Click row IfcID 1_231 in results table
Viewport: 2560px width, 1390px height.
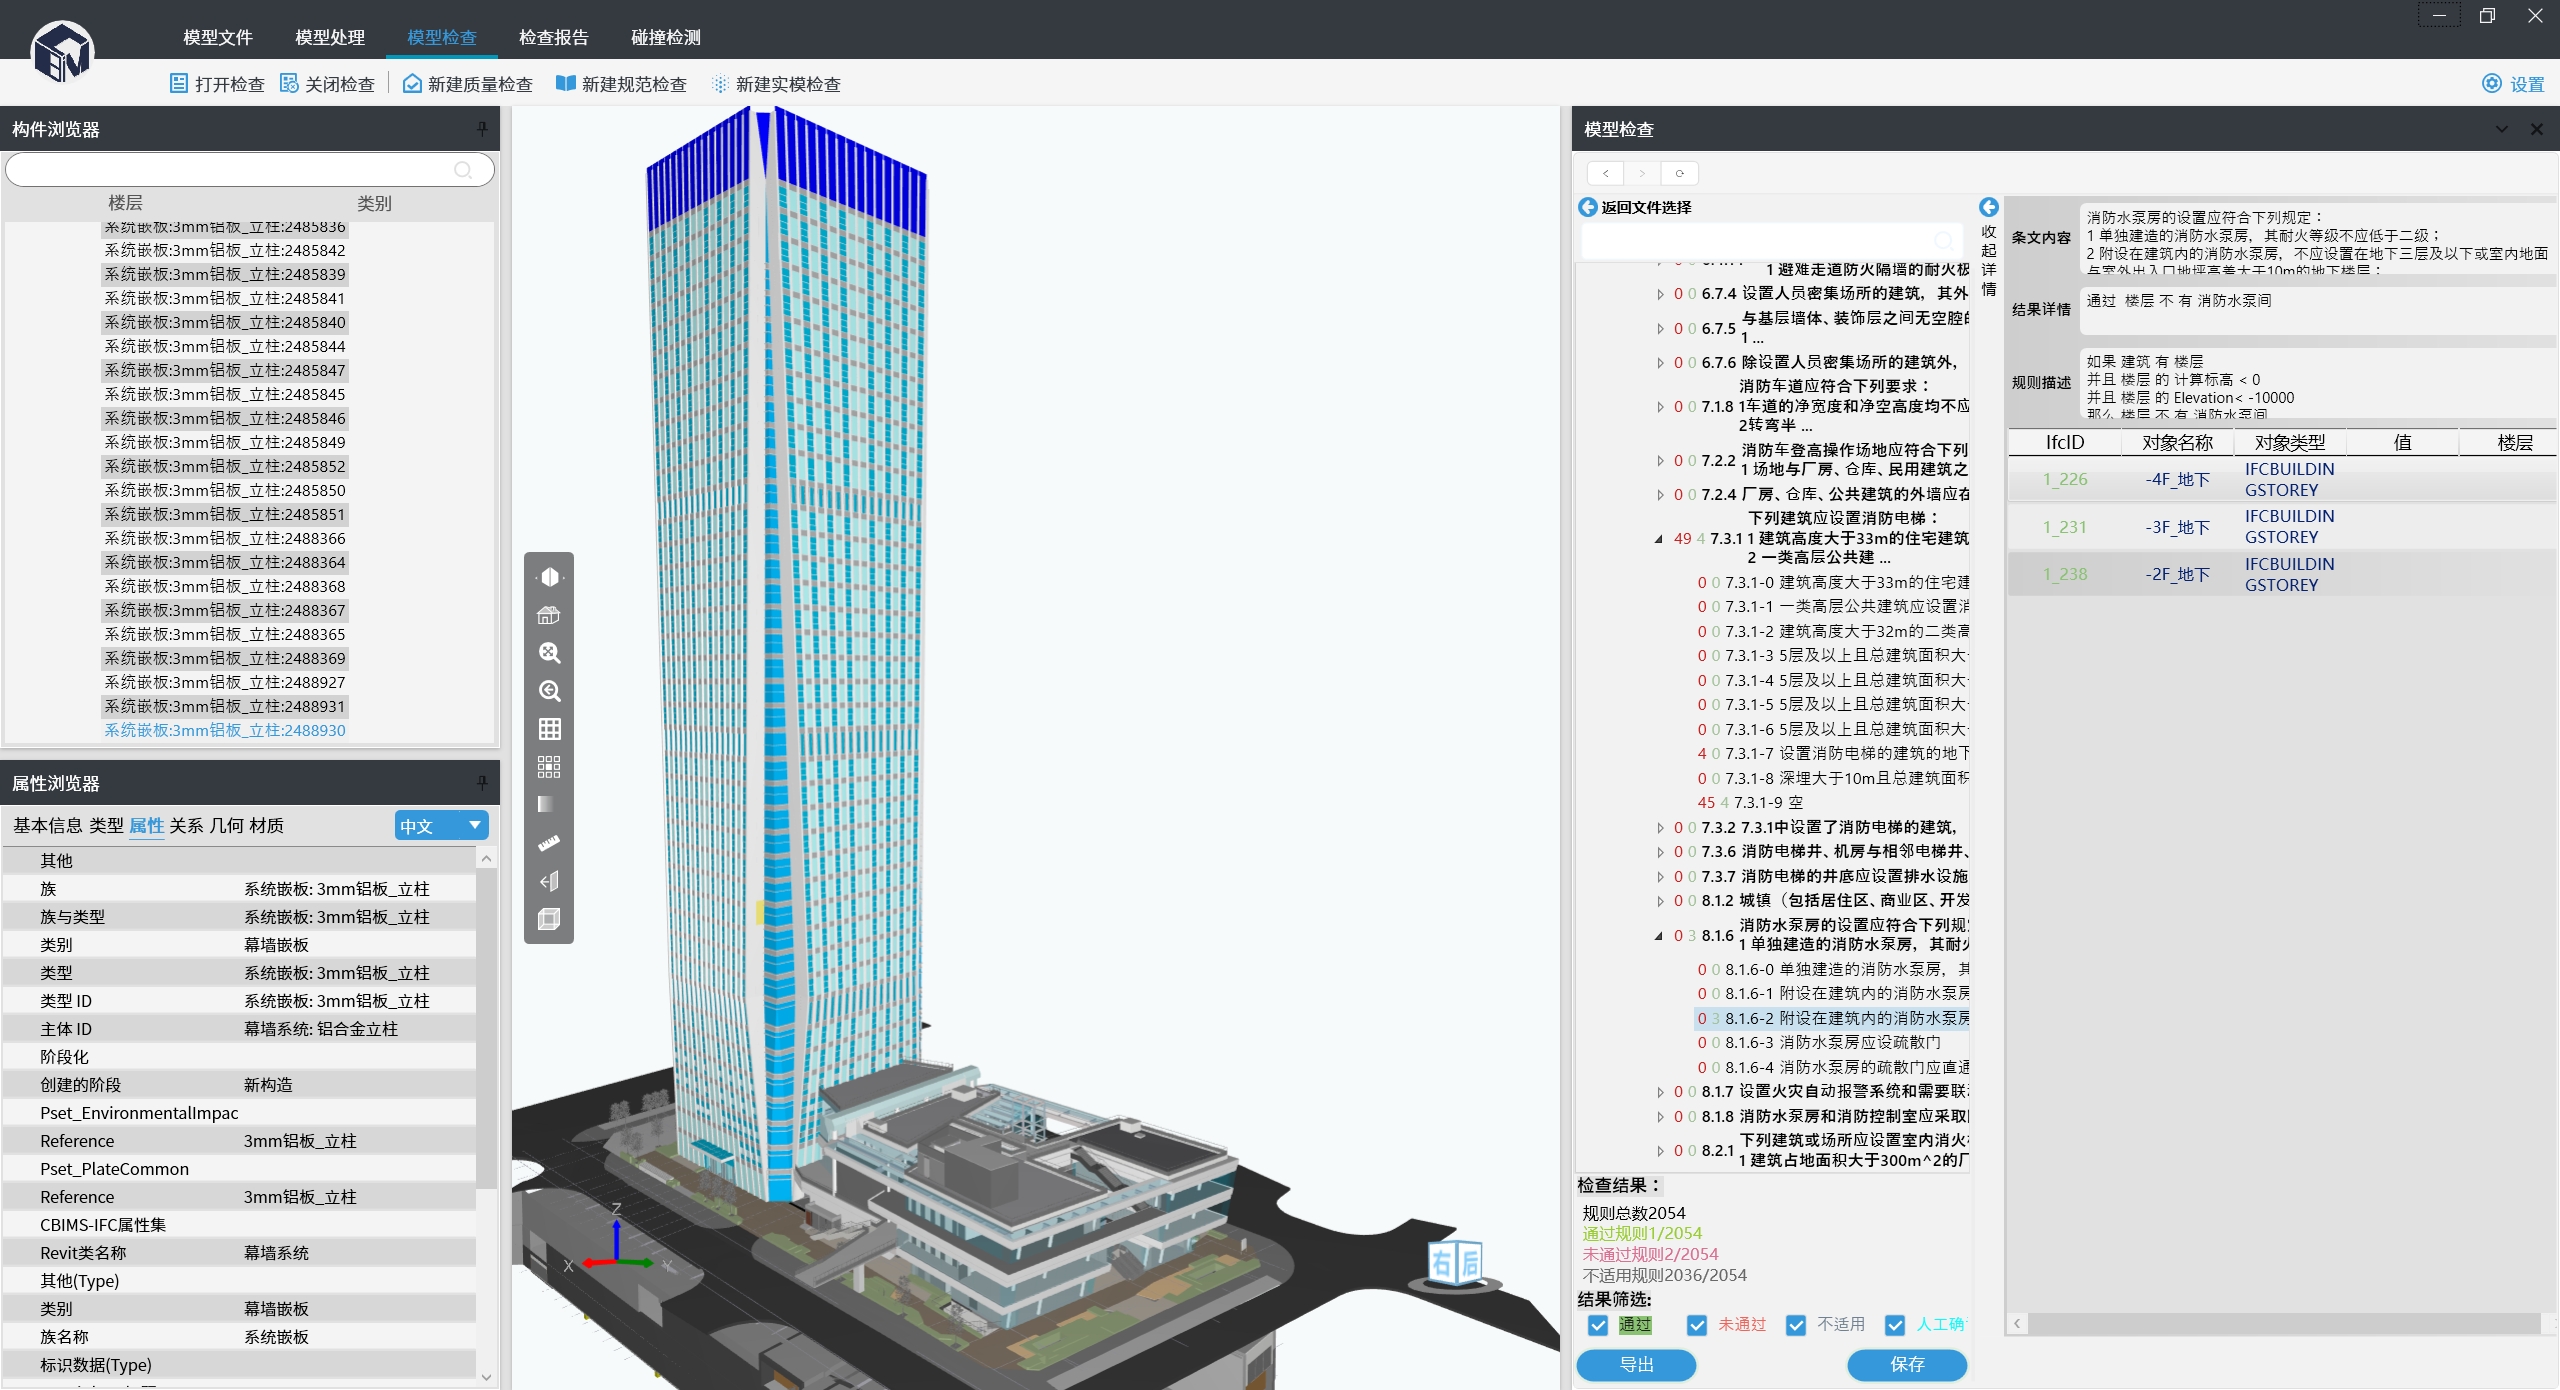(x=2063, y=527)
